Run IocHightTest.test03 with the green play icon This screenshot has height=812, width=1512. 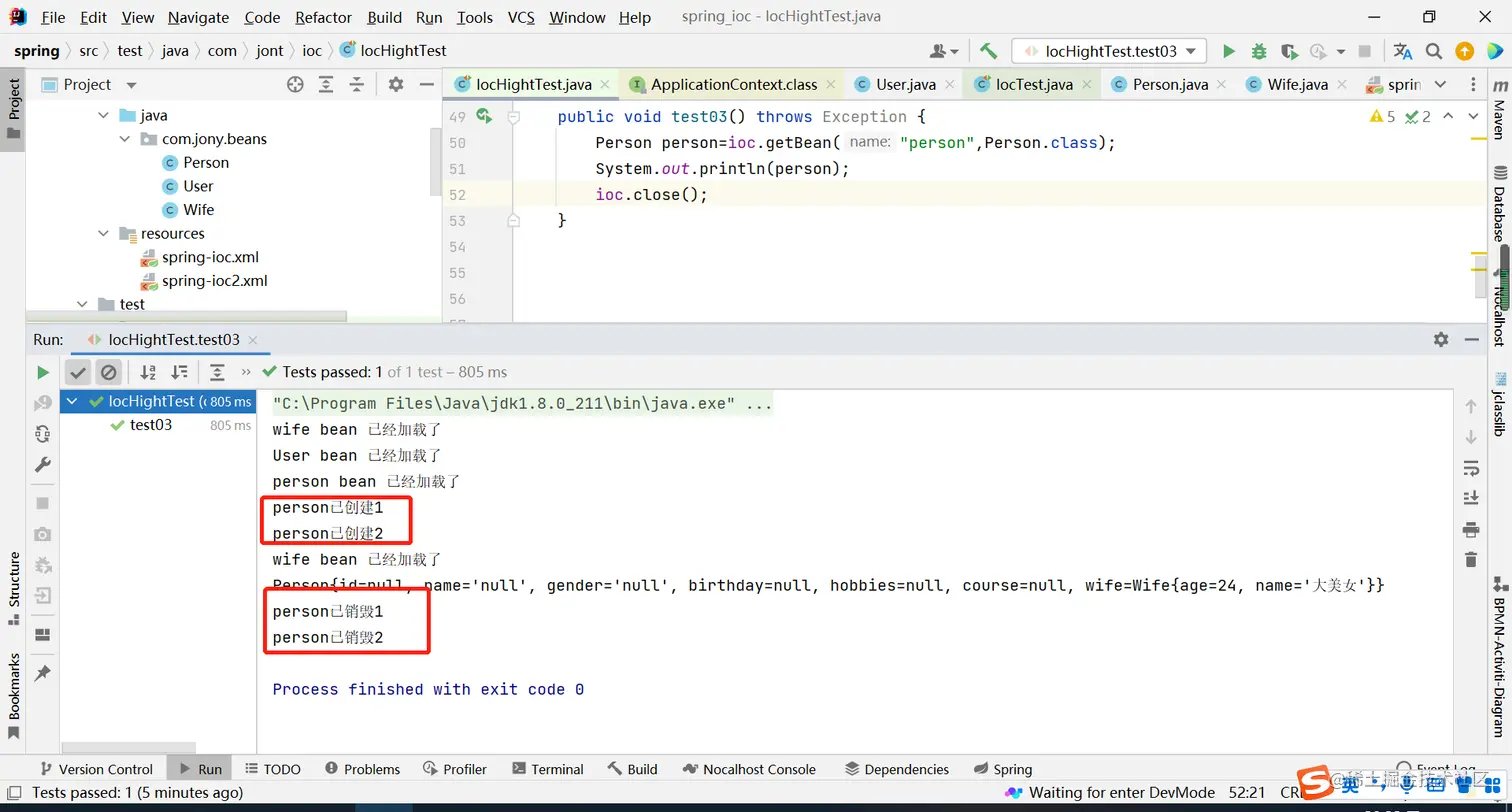click(1229, 51)
